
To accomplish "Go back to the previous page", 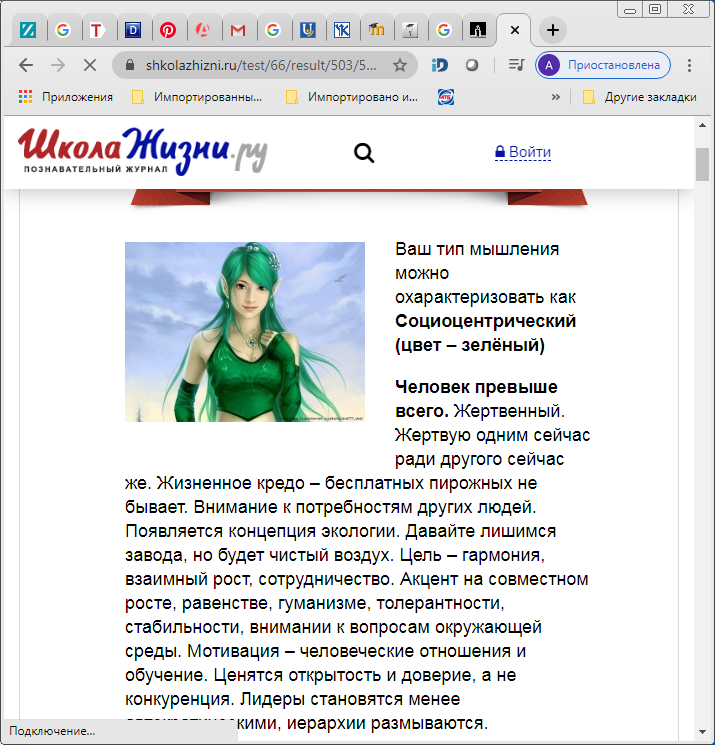I will tap(26, 65).
